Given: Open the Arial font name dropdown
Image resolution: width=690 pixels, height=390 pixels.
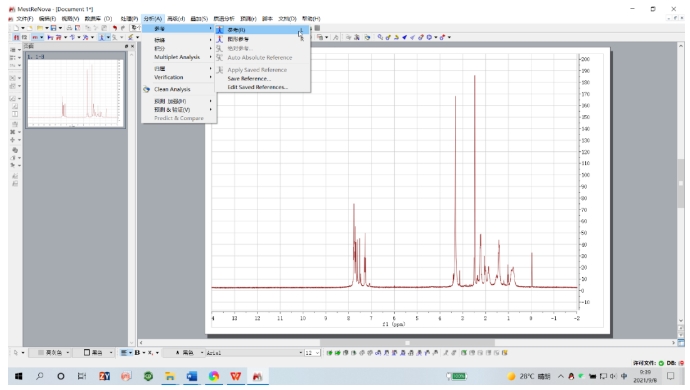Looking at the screenshot, I should pyautogui.click(x=255, y=353).
